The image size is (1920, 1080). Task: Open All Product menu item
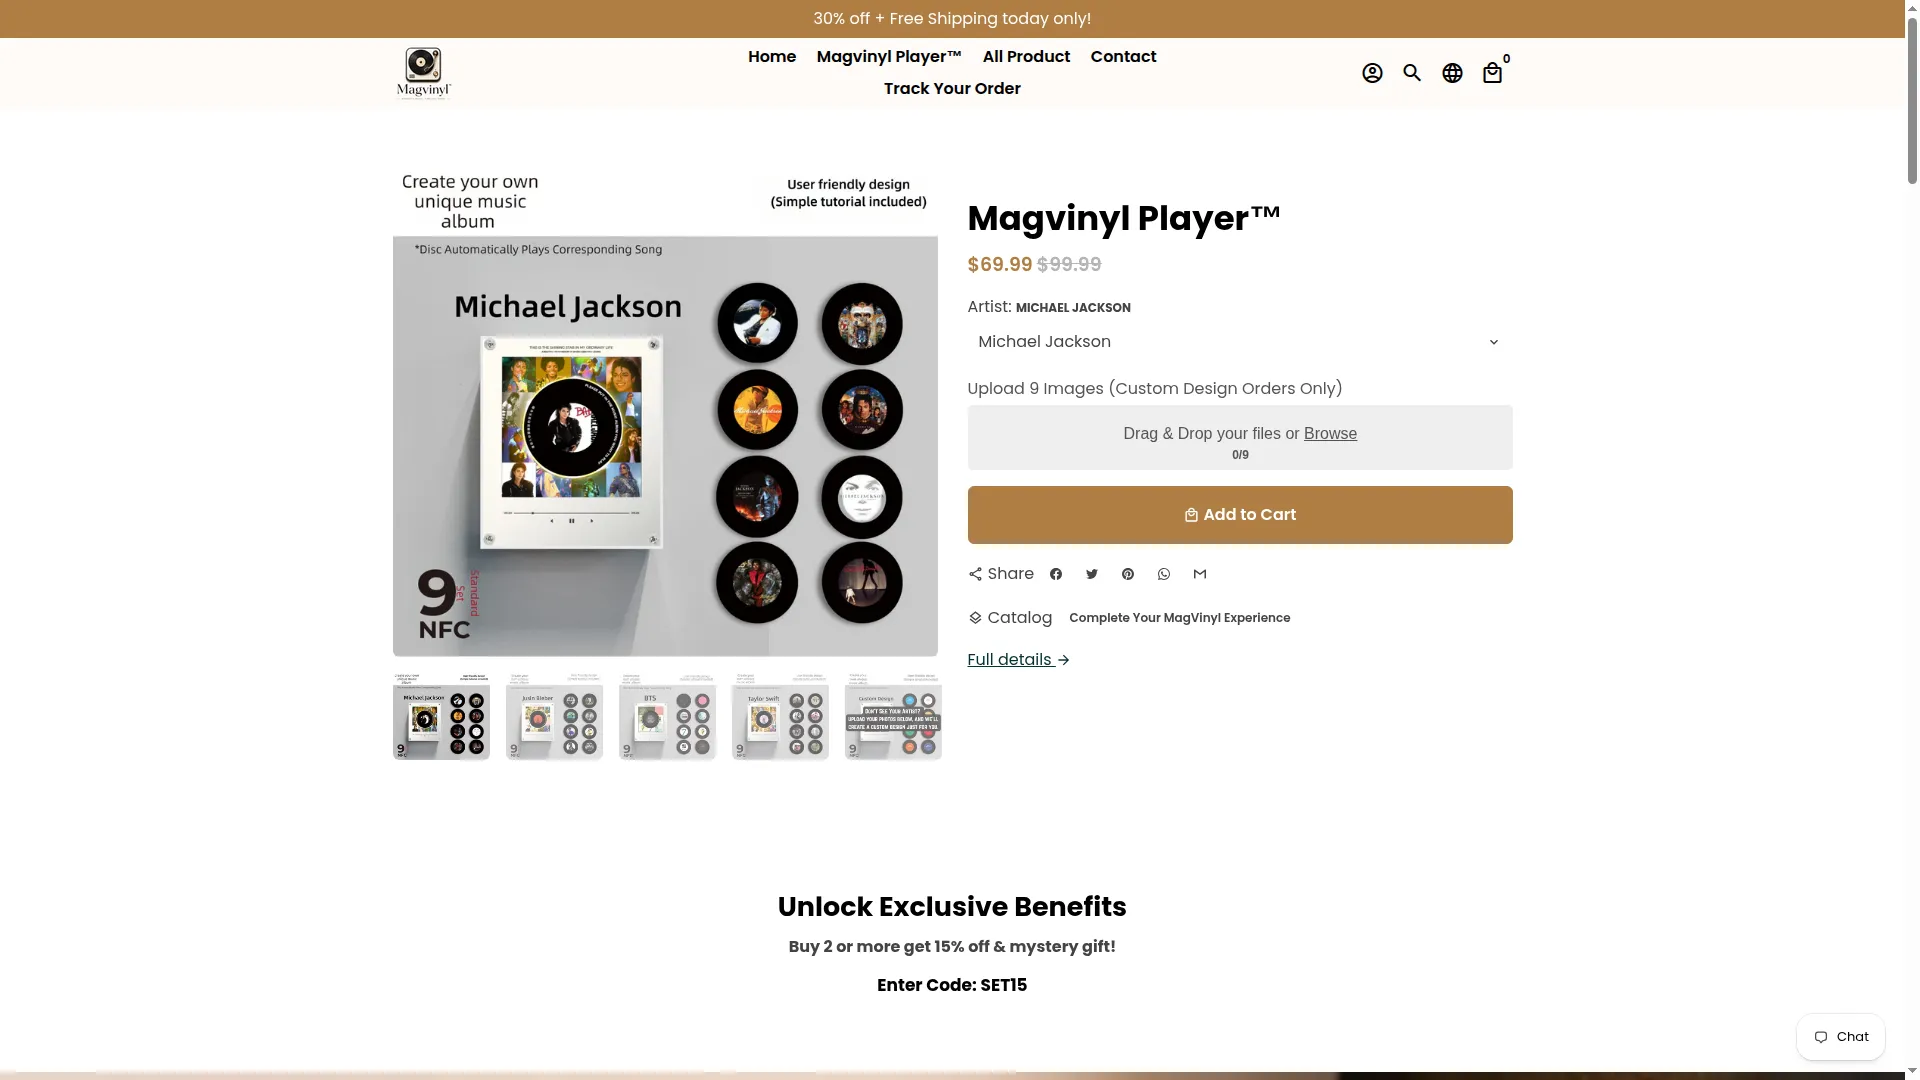coord(1026,57)
